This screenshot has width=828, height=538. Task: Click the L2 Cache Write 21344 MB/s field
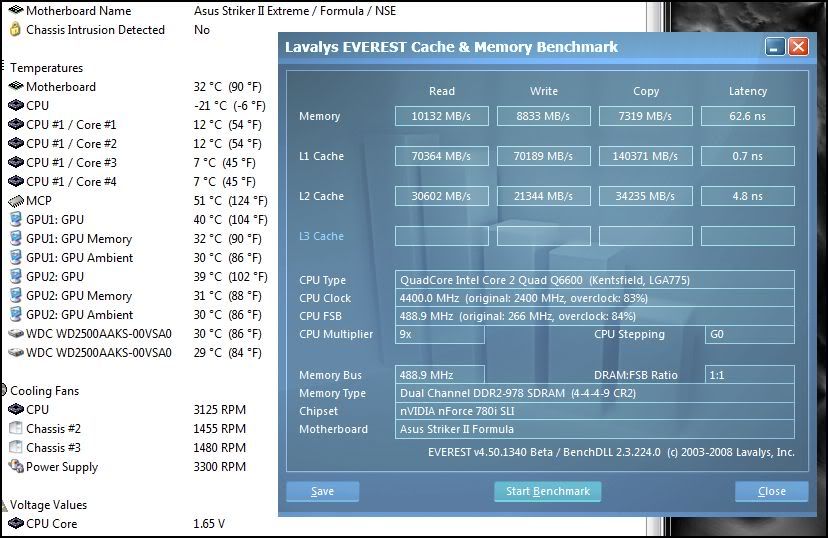[543, 196]
